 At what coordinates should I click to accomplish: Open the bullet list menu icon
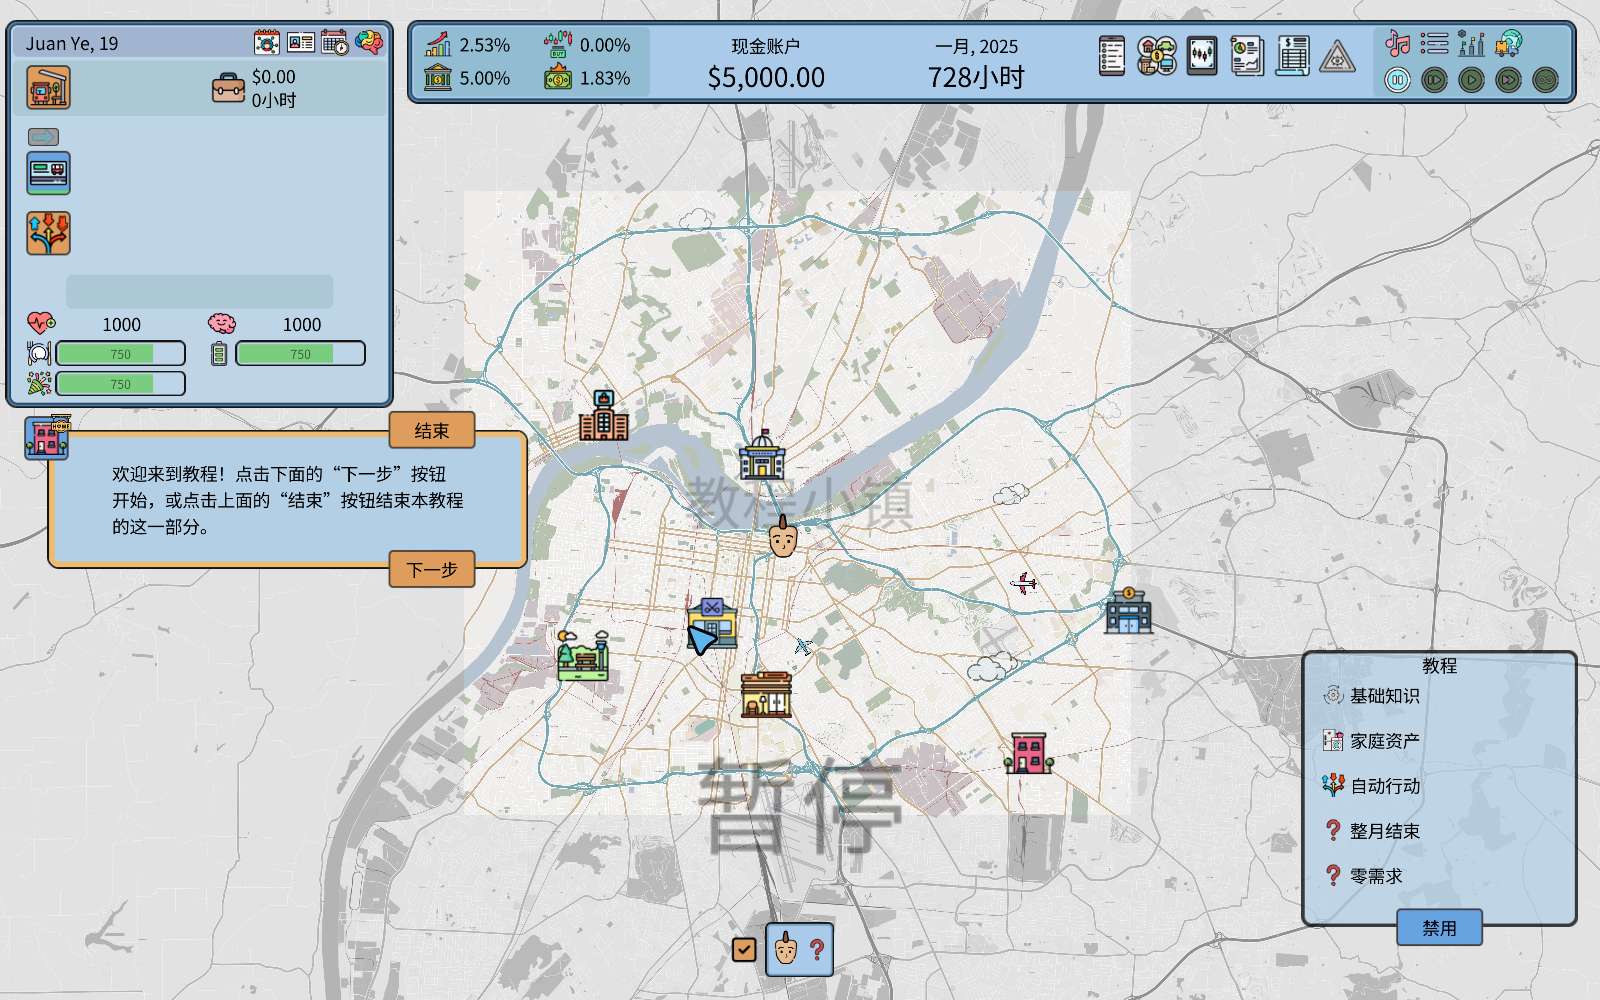pos(1434,43)
